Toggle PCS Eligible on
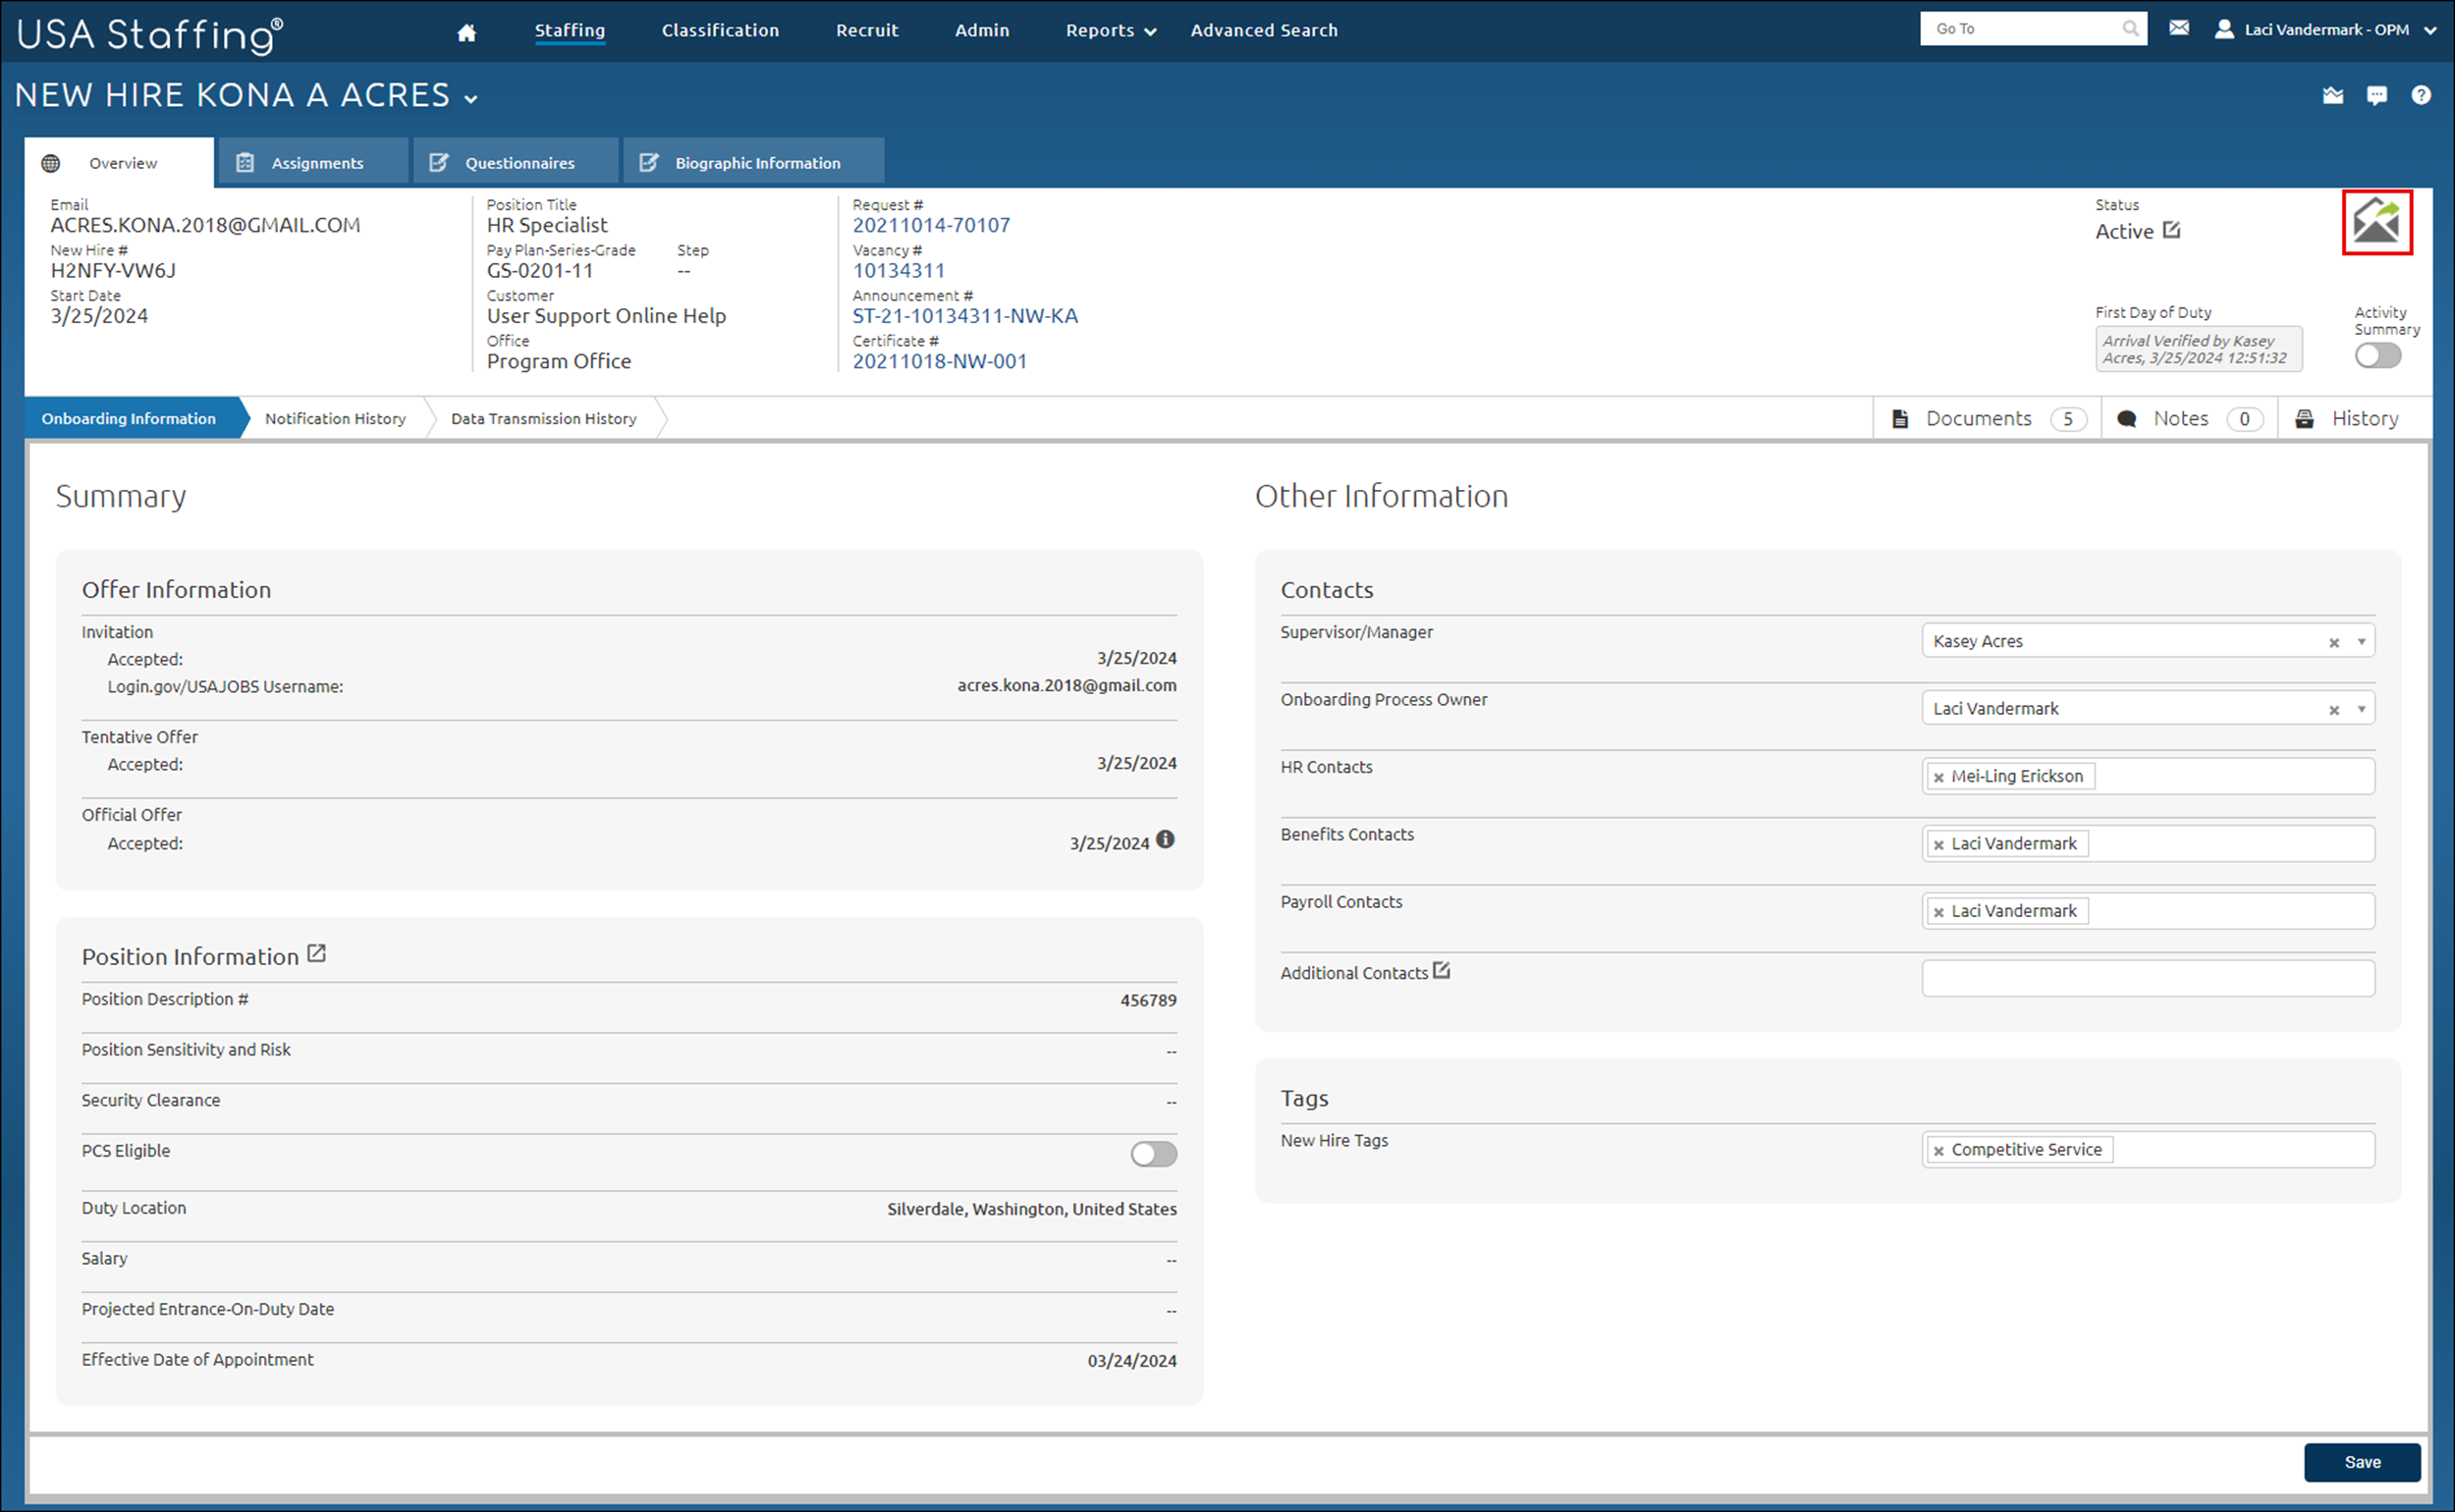 pos(1152,1154)
